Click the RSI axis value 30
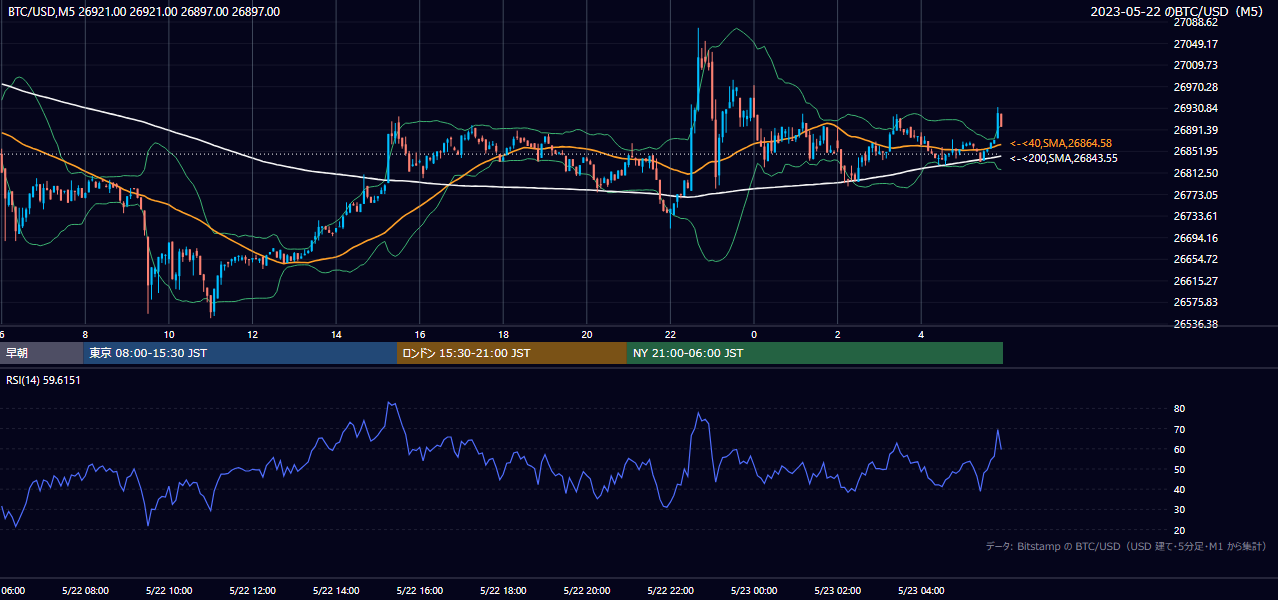This screenshot has height=600, width=1278. point(1179,509)
